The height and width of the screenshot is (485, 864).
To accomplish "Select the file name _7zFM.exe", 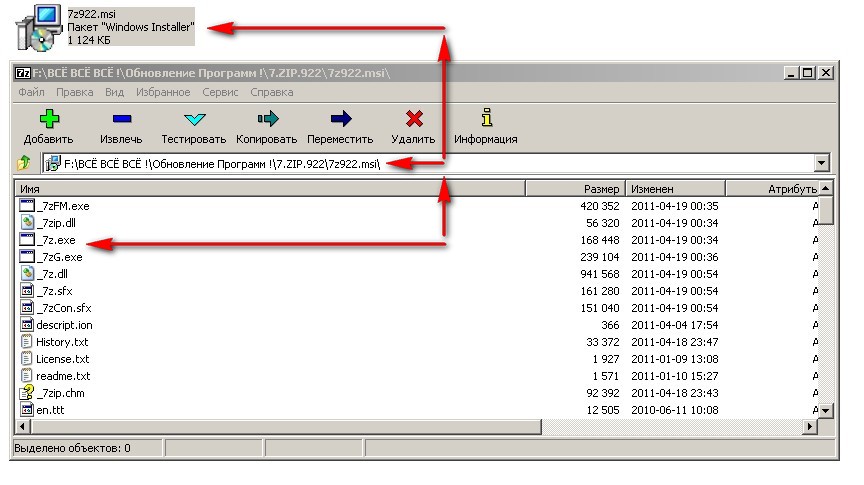I will click(63, 206).
